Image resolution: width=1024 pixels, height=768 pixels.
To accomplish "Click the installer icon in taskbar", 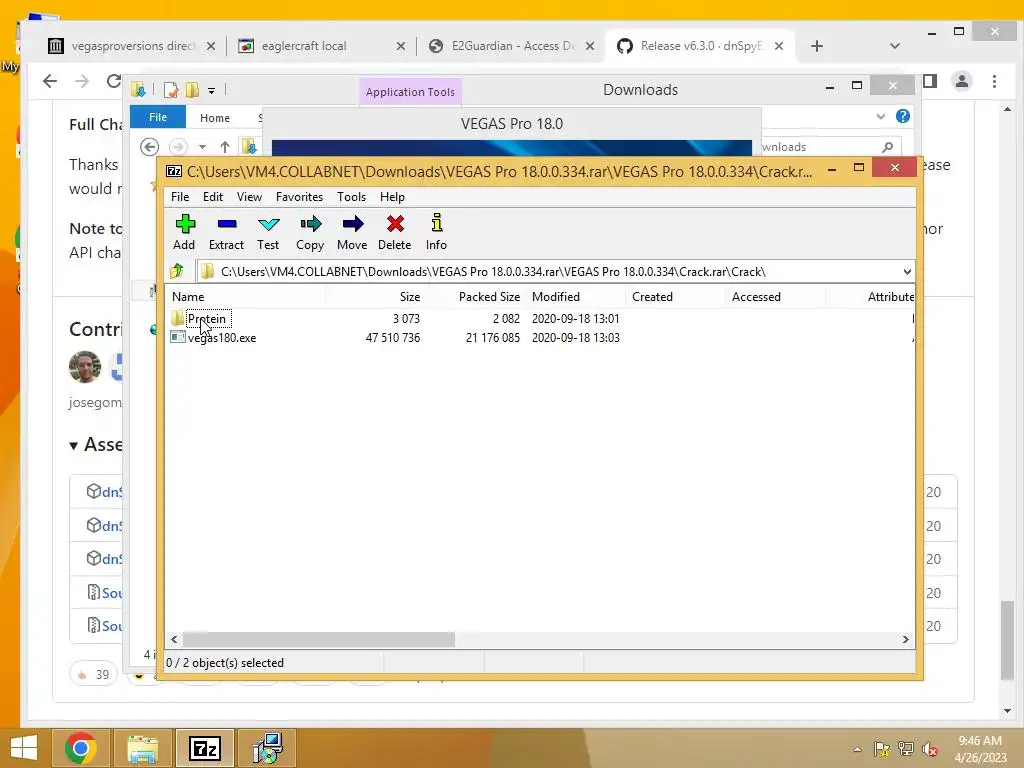I will coord(267,748).
